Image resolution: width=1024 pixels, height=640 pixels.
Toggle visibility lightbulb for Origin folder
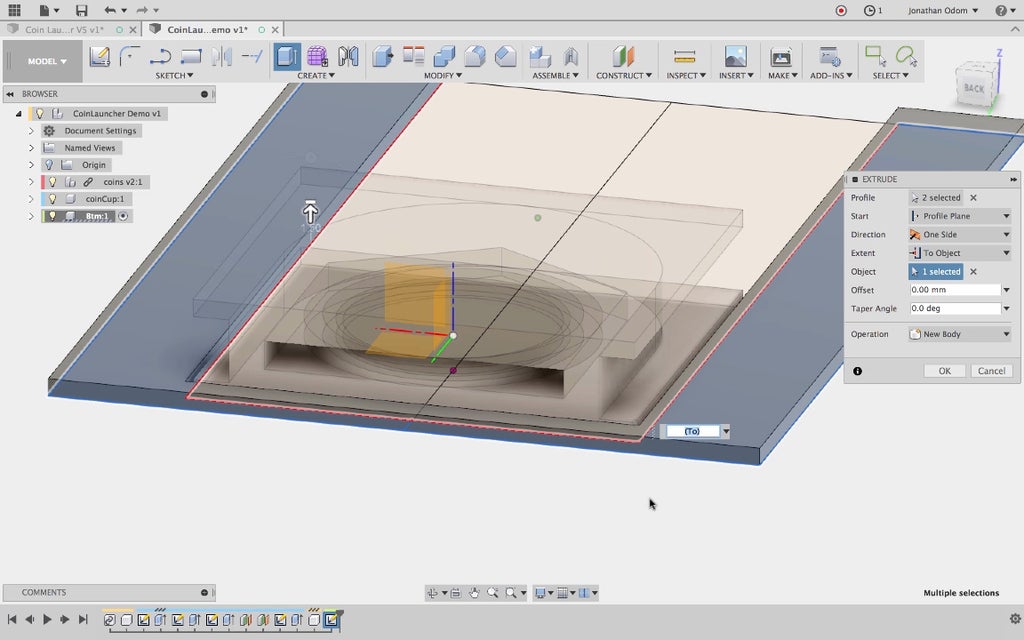tap(48, 165)
